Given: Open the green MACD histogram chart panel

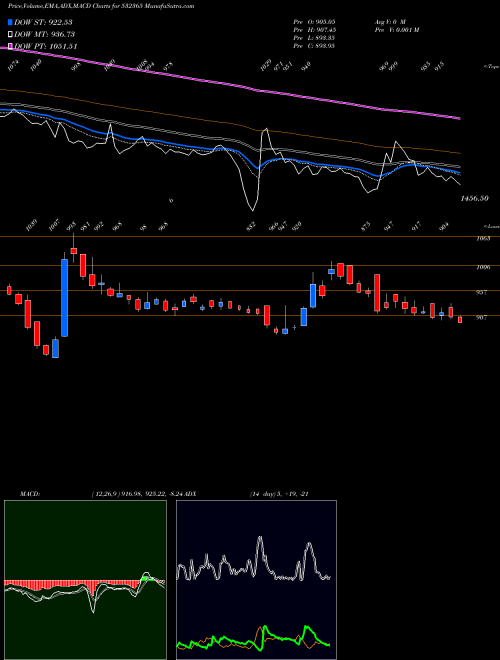Looking at the screenshot, I should (x=85, y=580).
